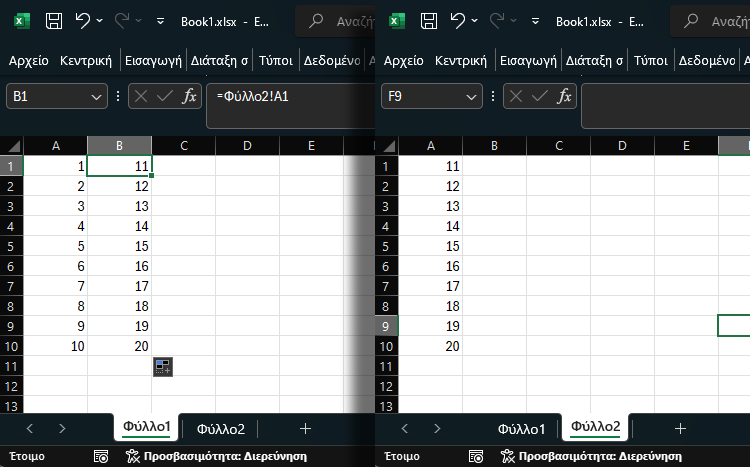
Task: Open Αρχείο menu in left window
Action: pyautogui.click(x=29, y=61)
